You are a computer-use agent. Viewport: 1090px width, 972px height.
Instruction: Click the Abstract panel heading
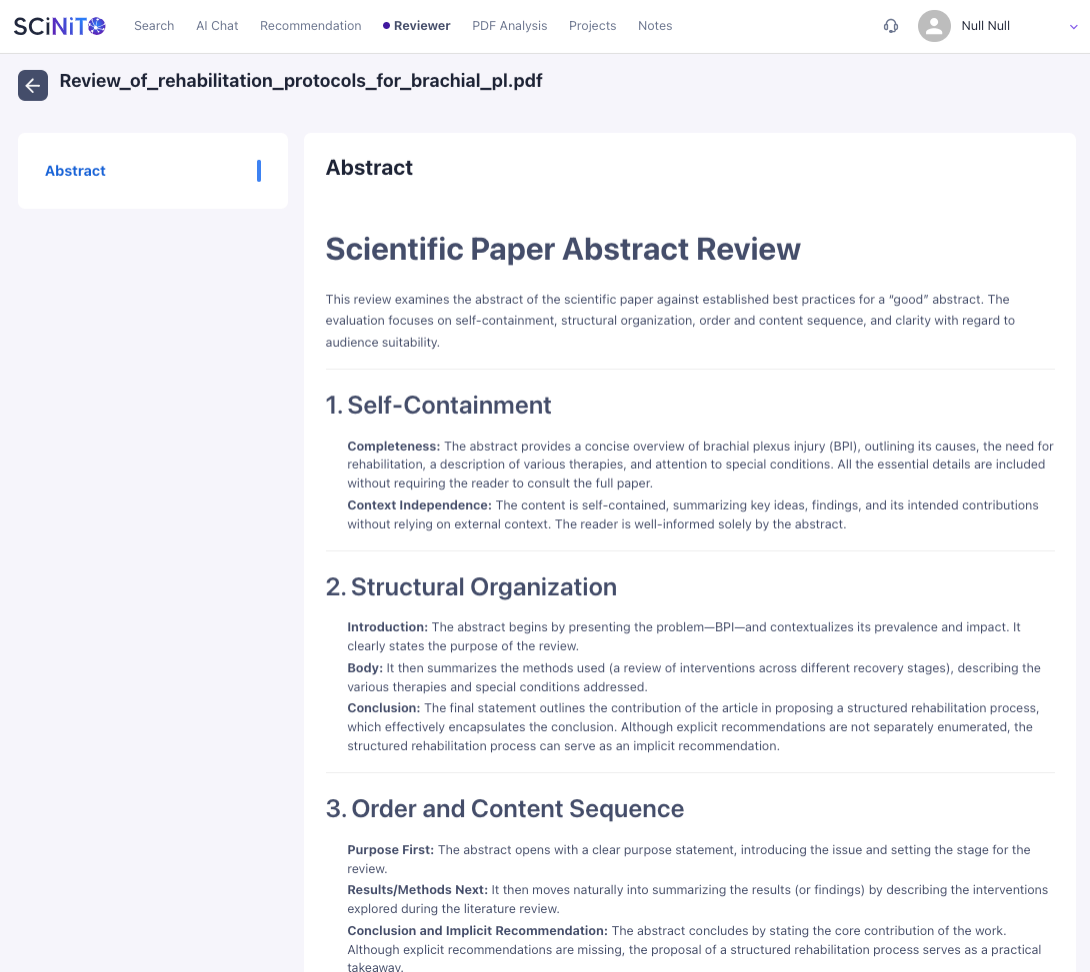tap(369, 168)
